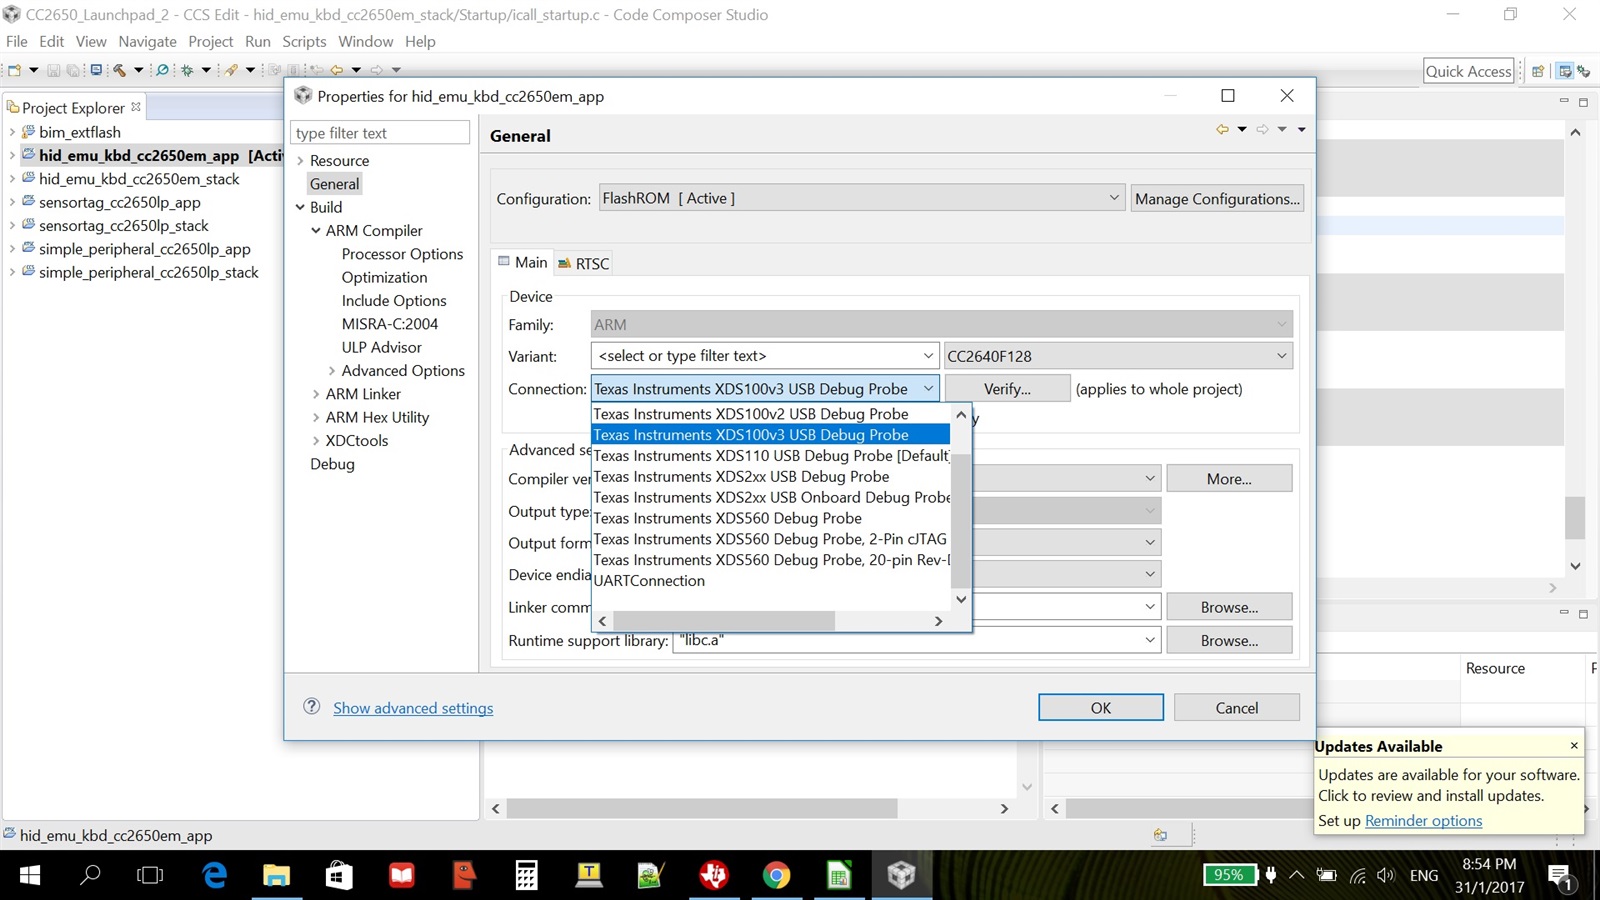Select XDS110 USB Debug Probe option

tap(770, 456)
